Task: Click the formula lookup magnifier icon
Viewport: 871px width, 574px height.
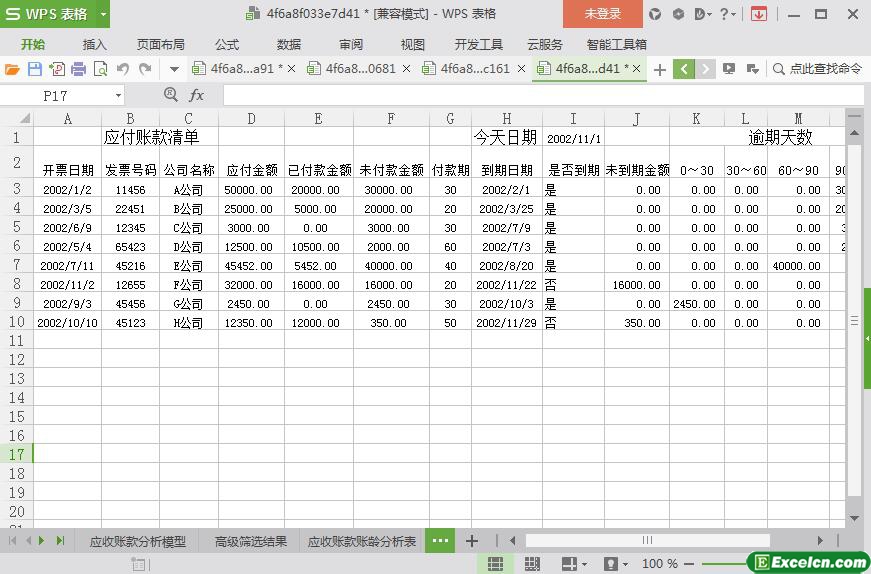Action: (x=171, y=95)
